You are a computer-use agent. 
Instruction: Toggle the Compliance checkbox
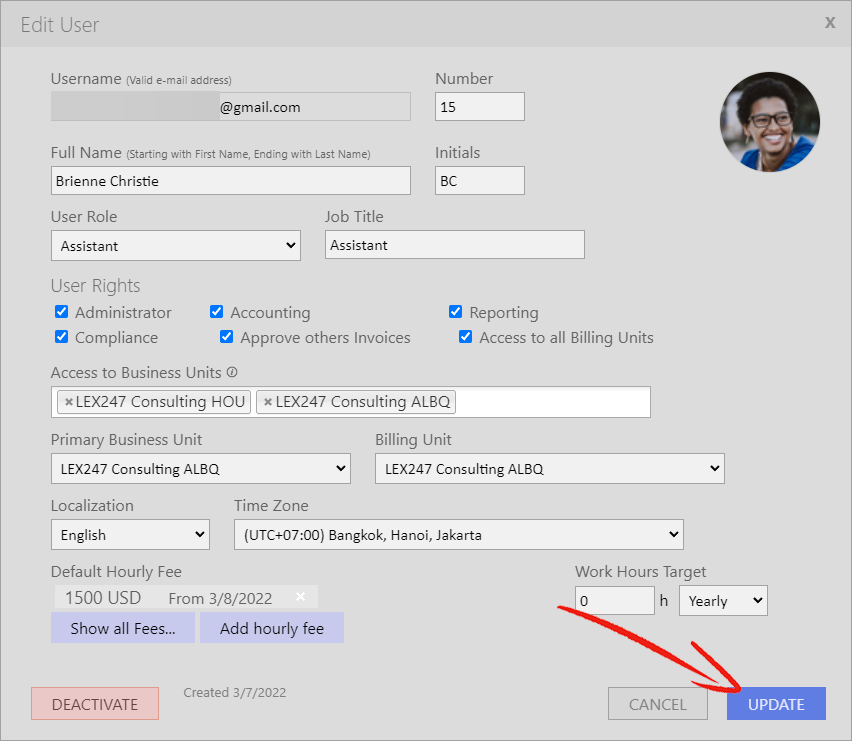61,337
